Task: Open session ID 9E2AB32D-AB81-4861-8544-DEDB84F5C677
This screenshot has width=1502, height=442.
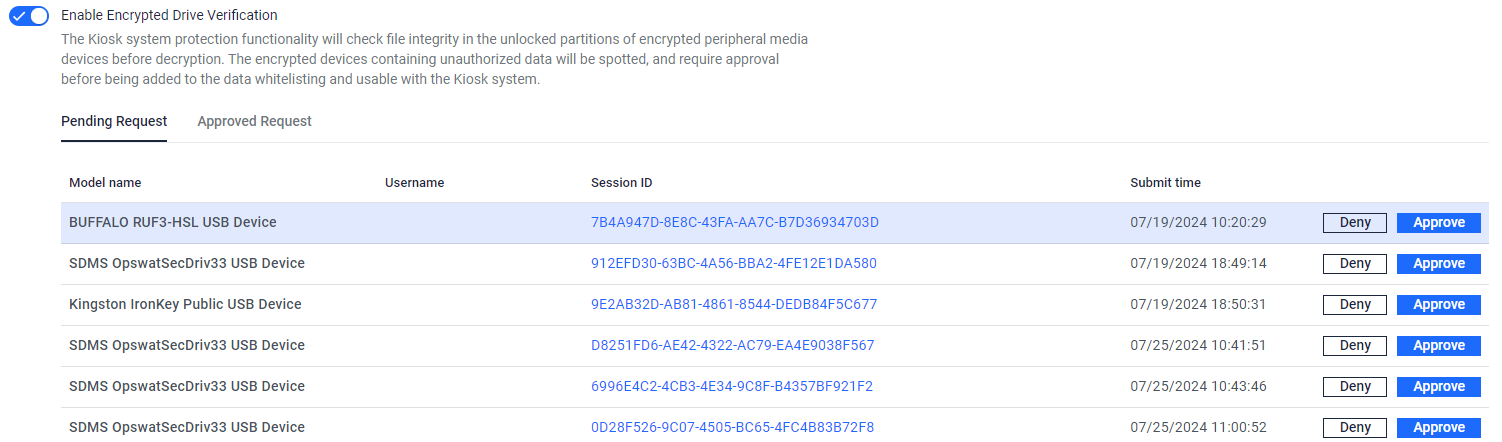Action: click(734, 304)
